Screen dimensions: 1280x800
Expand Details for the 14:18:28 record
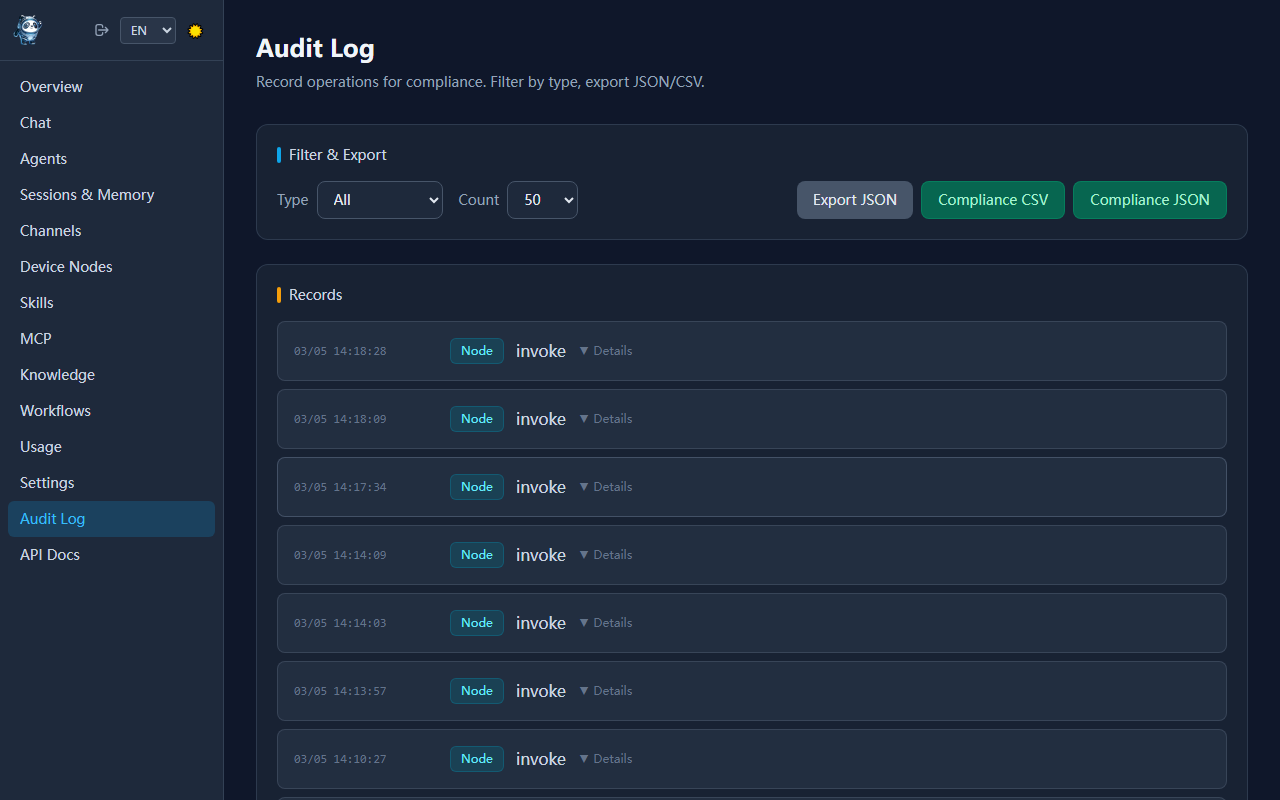tap(606, 351)
